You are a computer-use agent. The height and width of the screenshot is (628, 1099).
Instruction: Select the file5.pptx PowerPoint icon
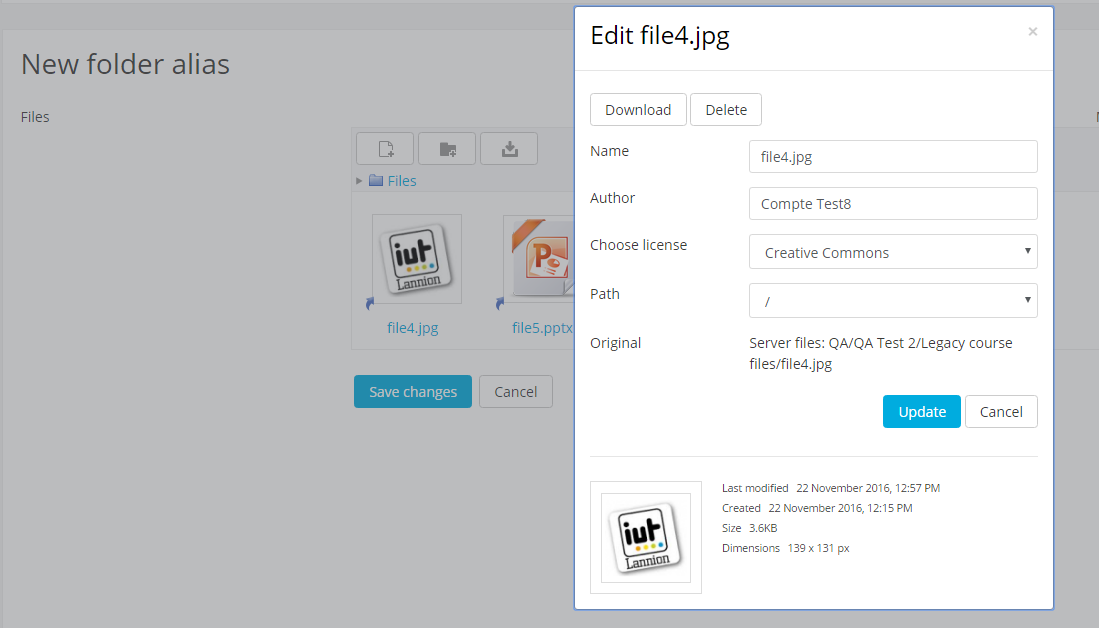538,259
